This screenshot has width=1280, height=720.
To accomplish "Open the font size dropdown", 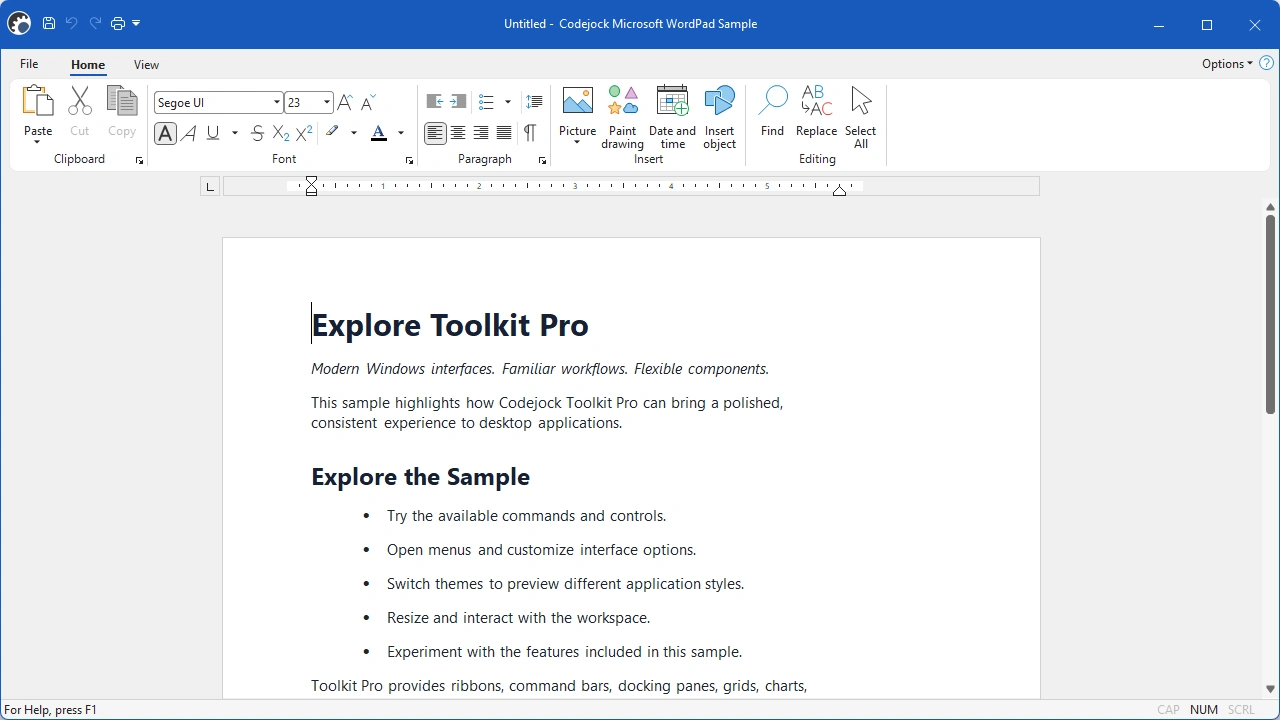I will coord(327,102).
